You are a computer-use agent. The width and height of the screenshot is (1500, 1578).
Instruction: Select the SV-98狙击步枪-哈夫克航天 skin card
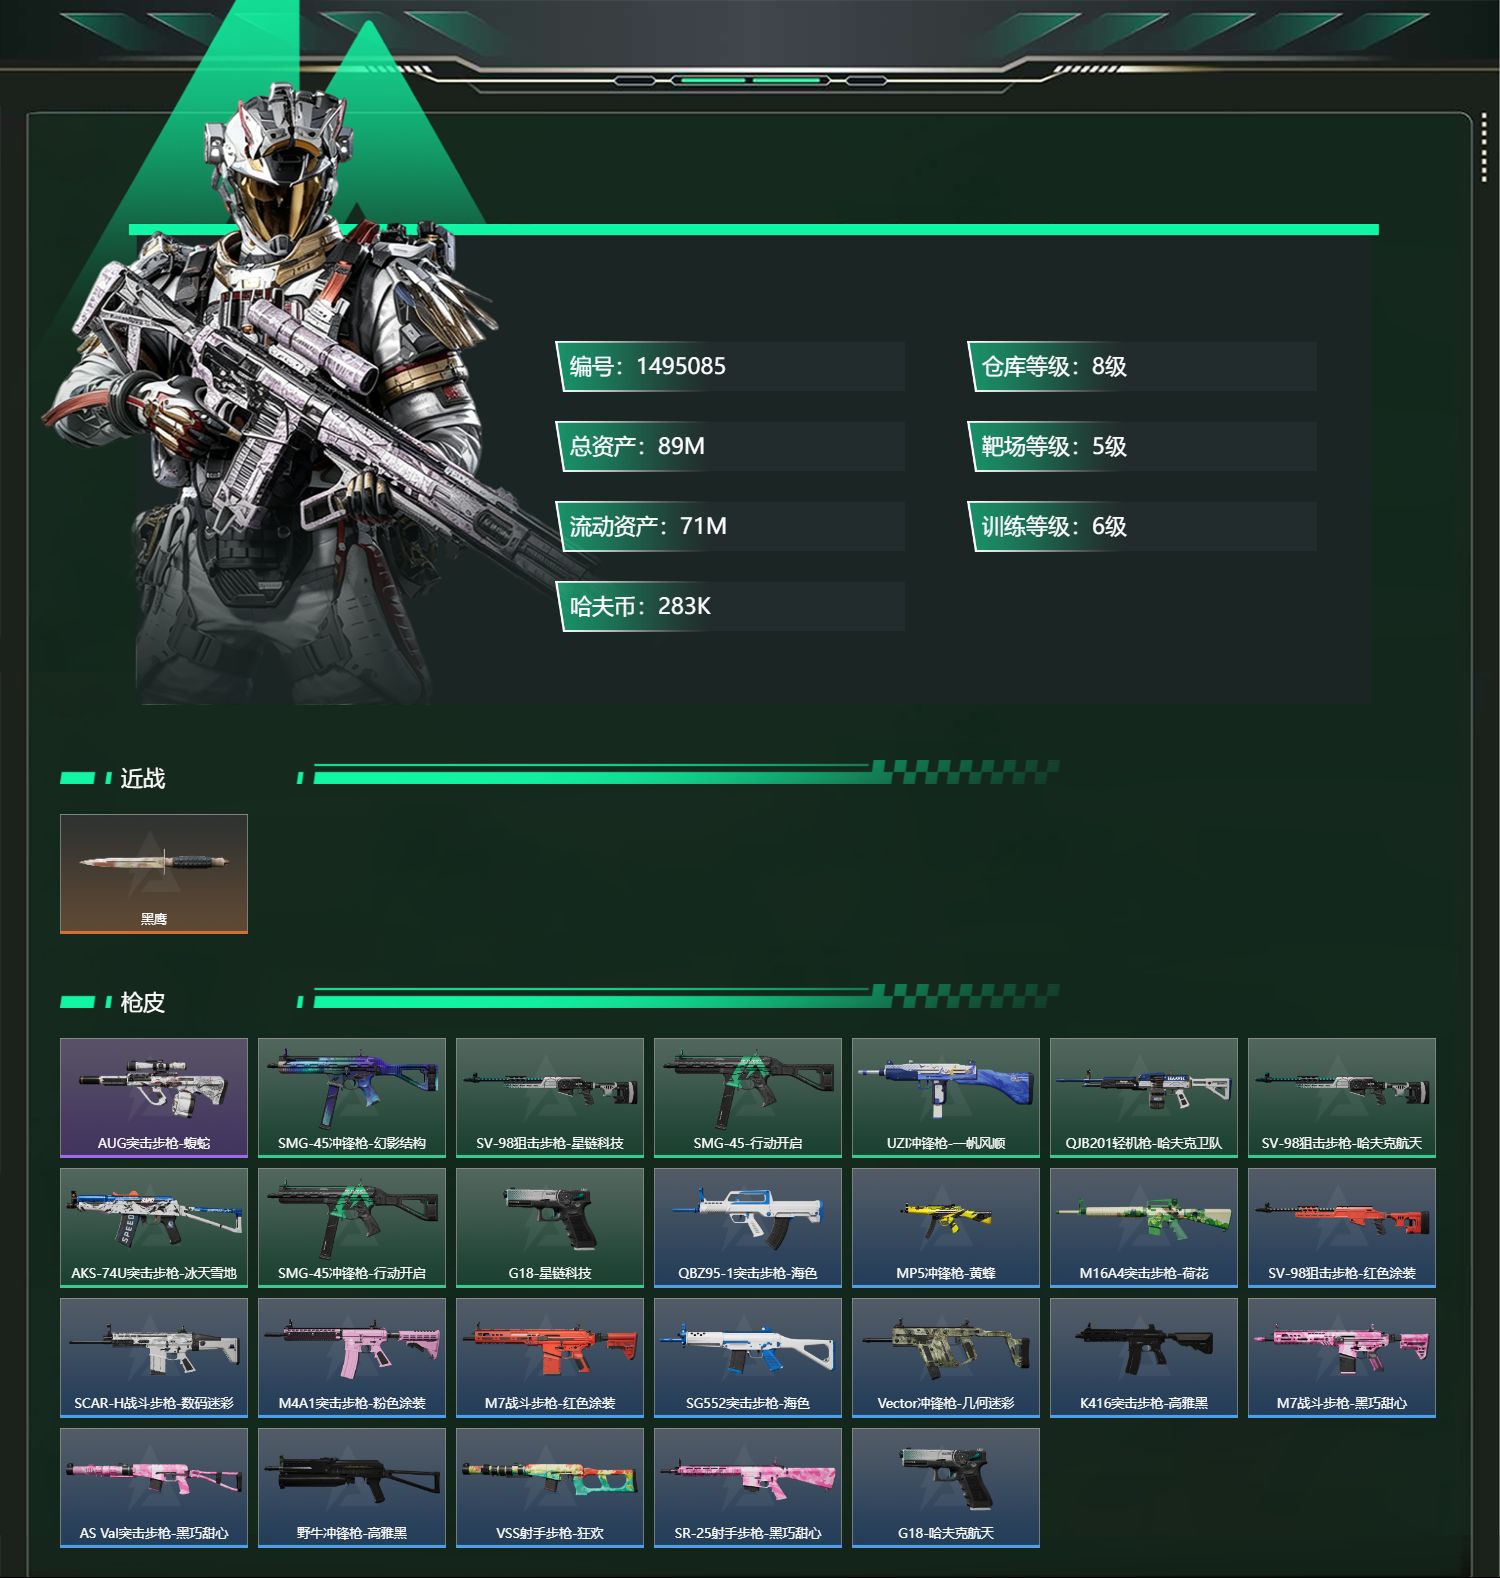[x=1342, y=1098]
